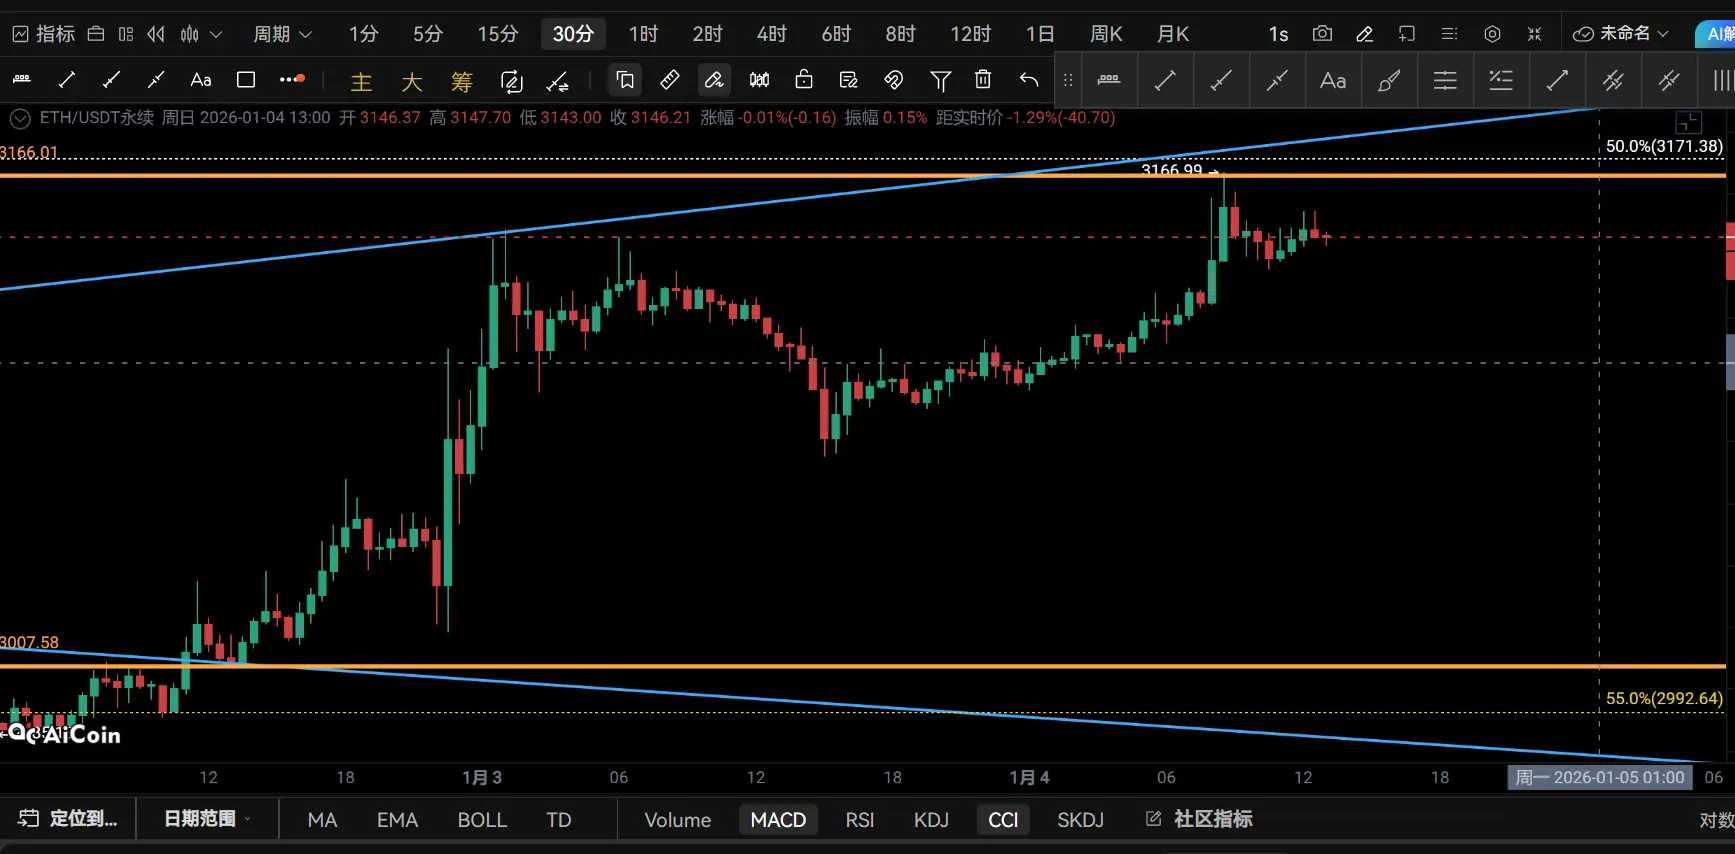
Task: Open the multi-chart layout icon
Action: pos(126,34)
